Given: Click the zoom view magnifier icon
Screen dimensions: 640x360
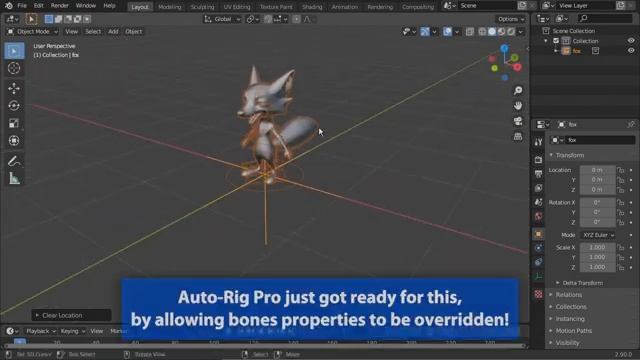Looking at the screenshot, I should click(x=518, y=90).
